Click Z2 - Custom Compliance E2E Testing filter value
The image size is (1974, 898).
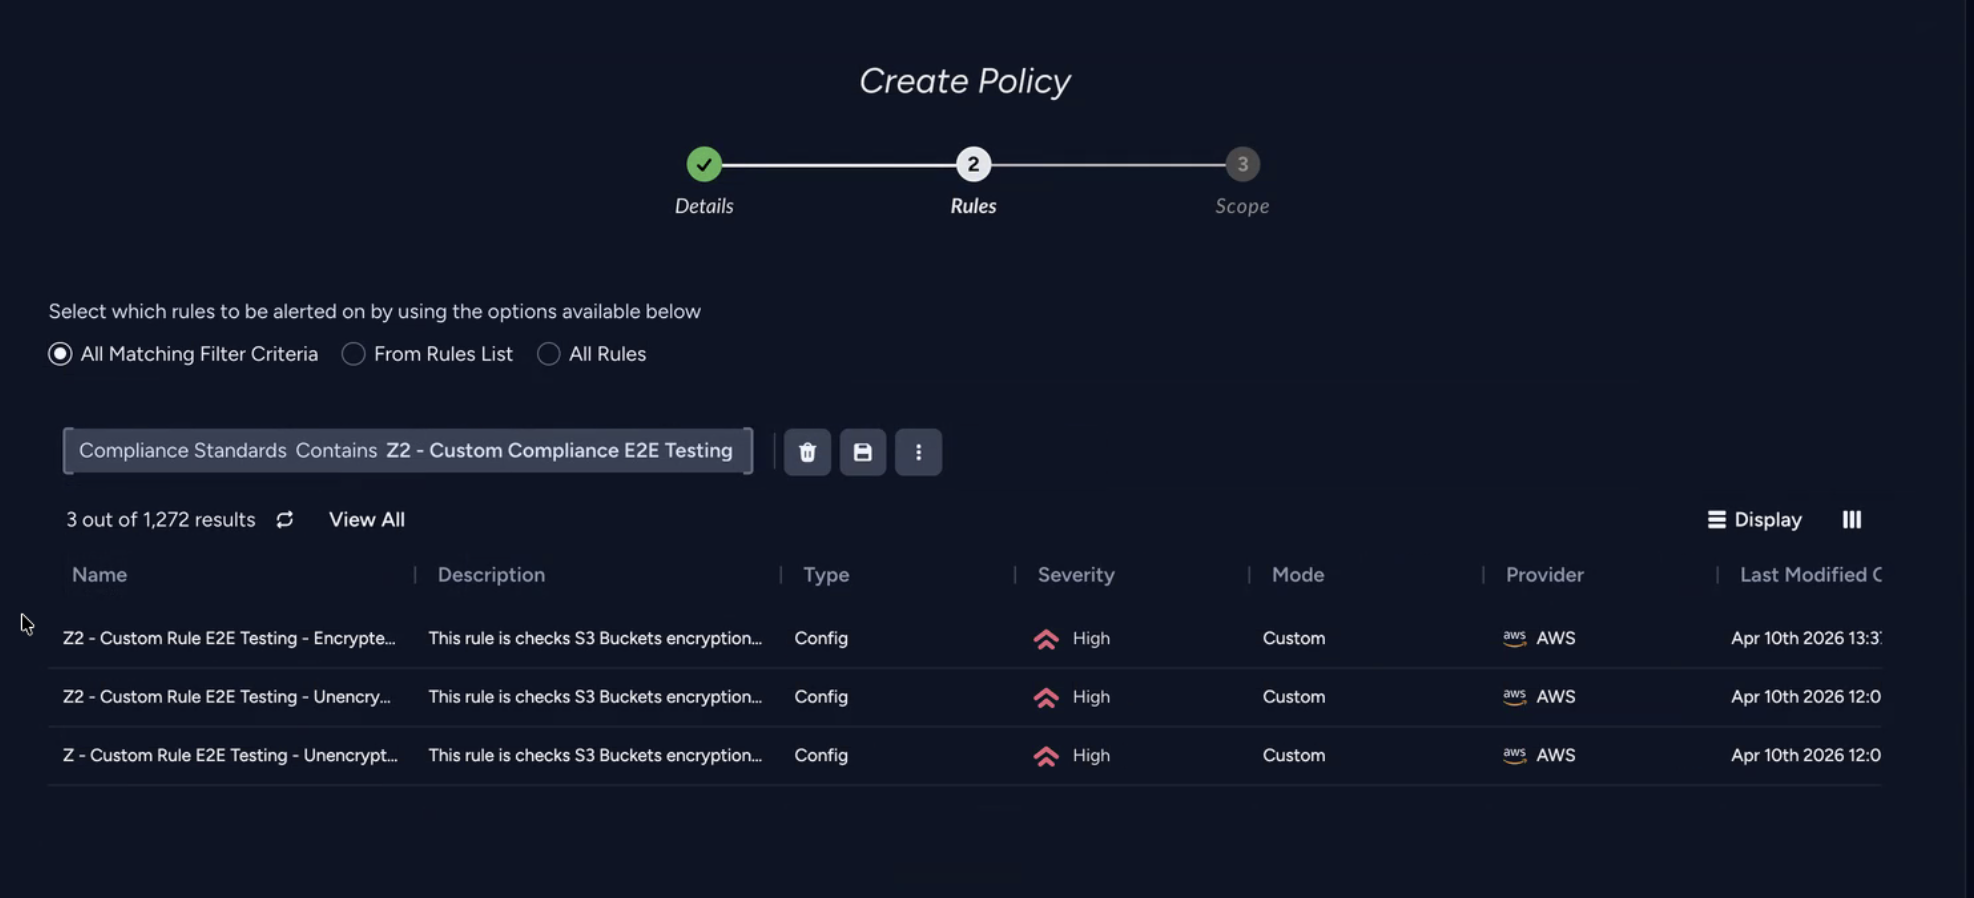[559, 450]
